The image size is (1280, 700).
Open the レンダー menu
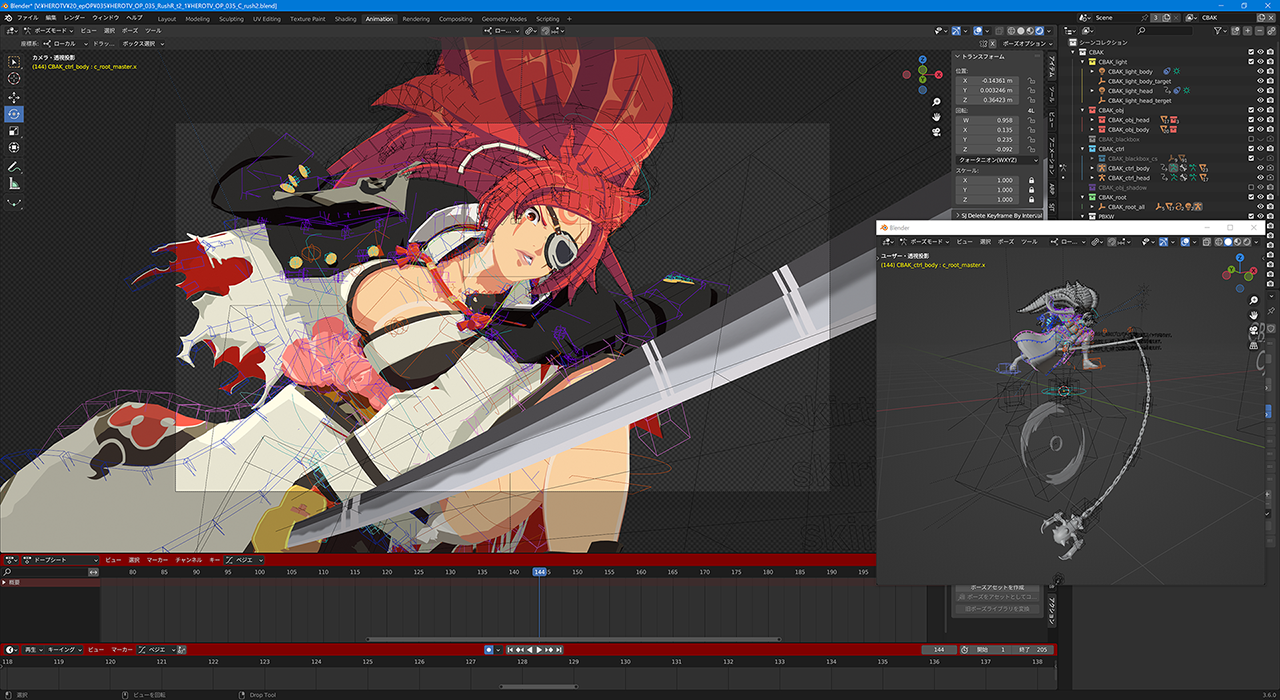click(75, 18)
